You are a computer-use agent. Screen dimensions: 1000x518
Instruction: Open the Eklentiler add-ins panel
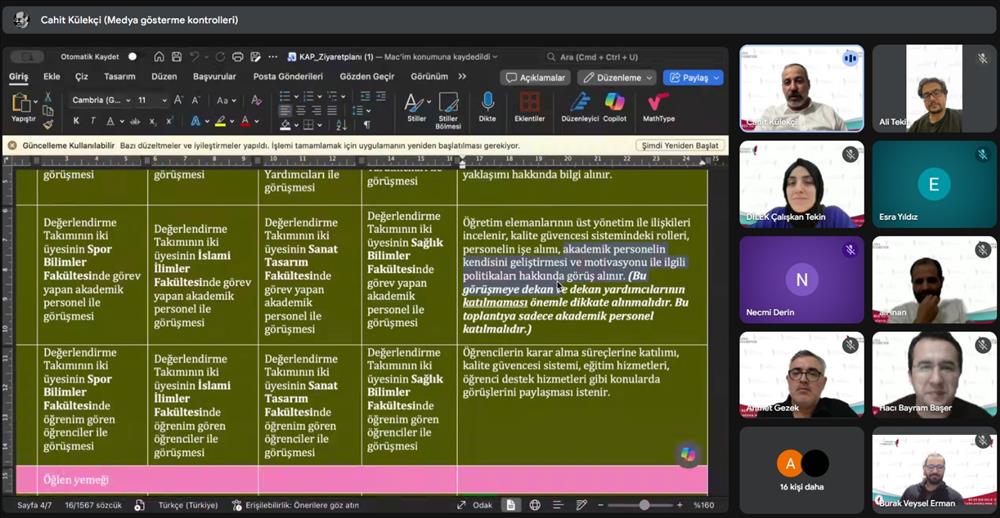[x=529, y=102]
